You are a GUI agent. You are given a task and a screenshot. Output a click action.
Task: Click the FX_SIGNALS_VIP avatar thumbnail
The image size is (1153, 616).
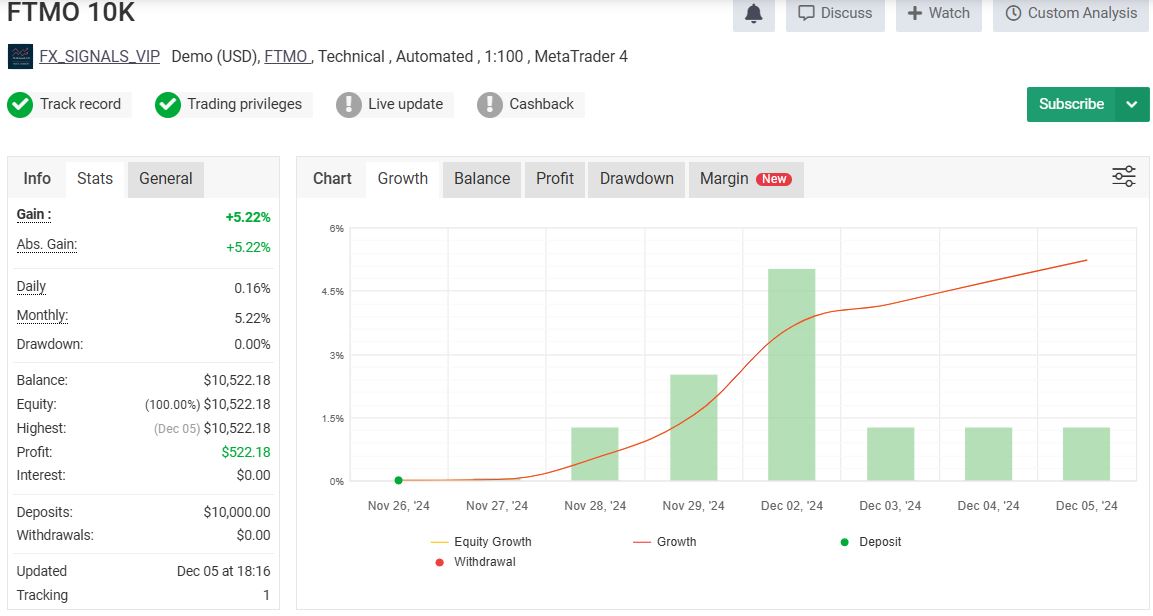[x=20, y=57]
